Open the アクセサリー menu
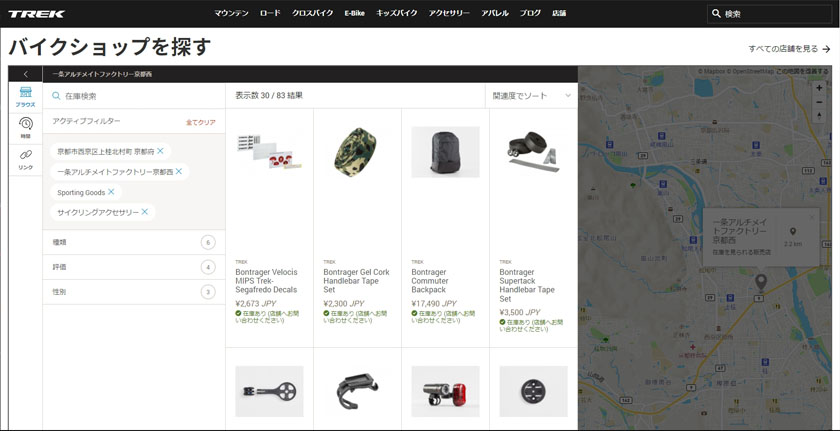The image size is (840, 431). click(449, 13)
